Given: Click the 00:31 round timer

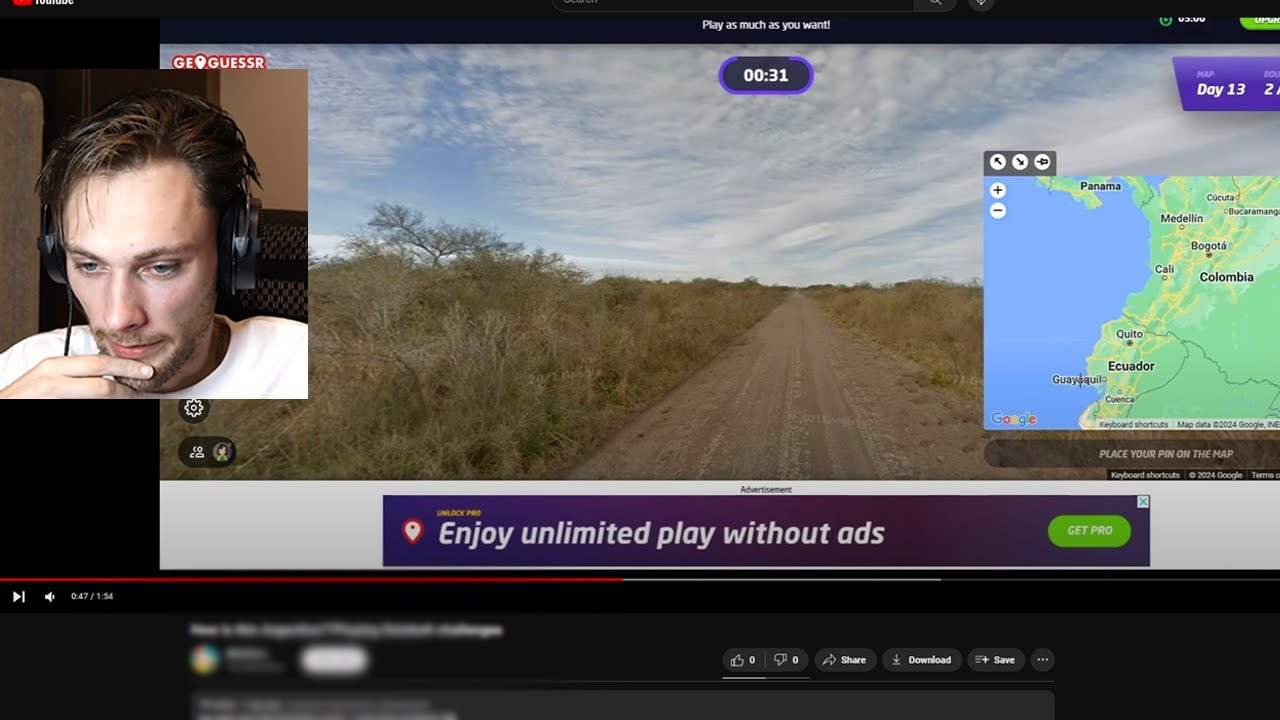Looking at the screenshot, I should pos(766,75).
